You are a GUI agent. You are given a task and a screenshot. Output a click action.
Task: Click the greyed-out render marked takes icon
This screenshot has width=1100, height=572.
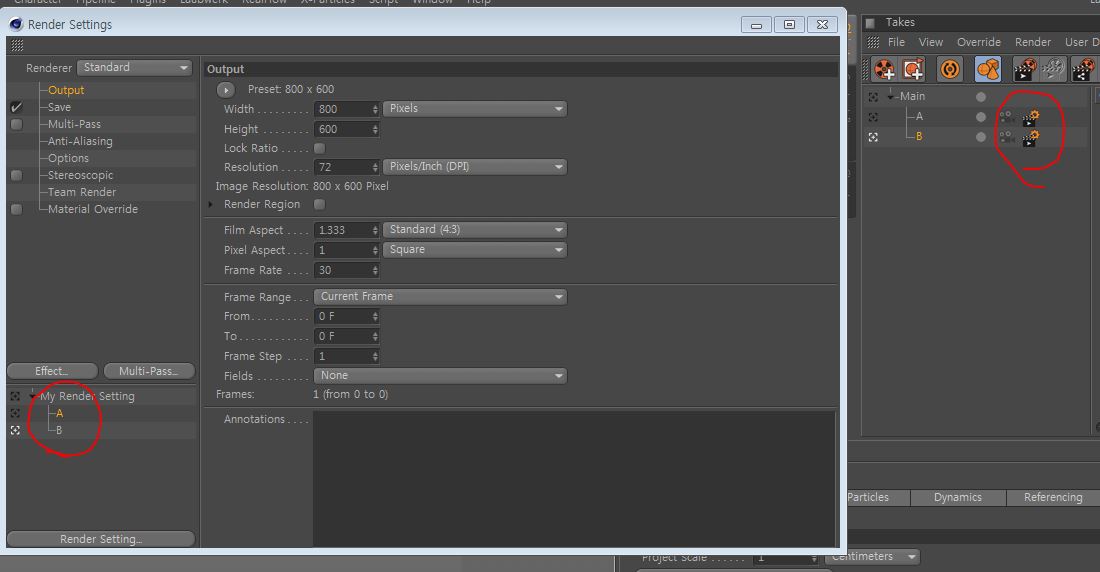click(1053, 69)
